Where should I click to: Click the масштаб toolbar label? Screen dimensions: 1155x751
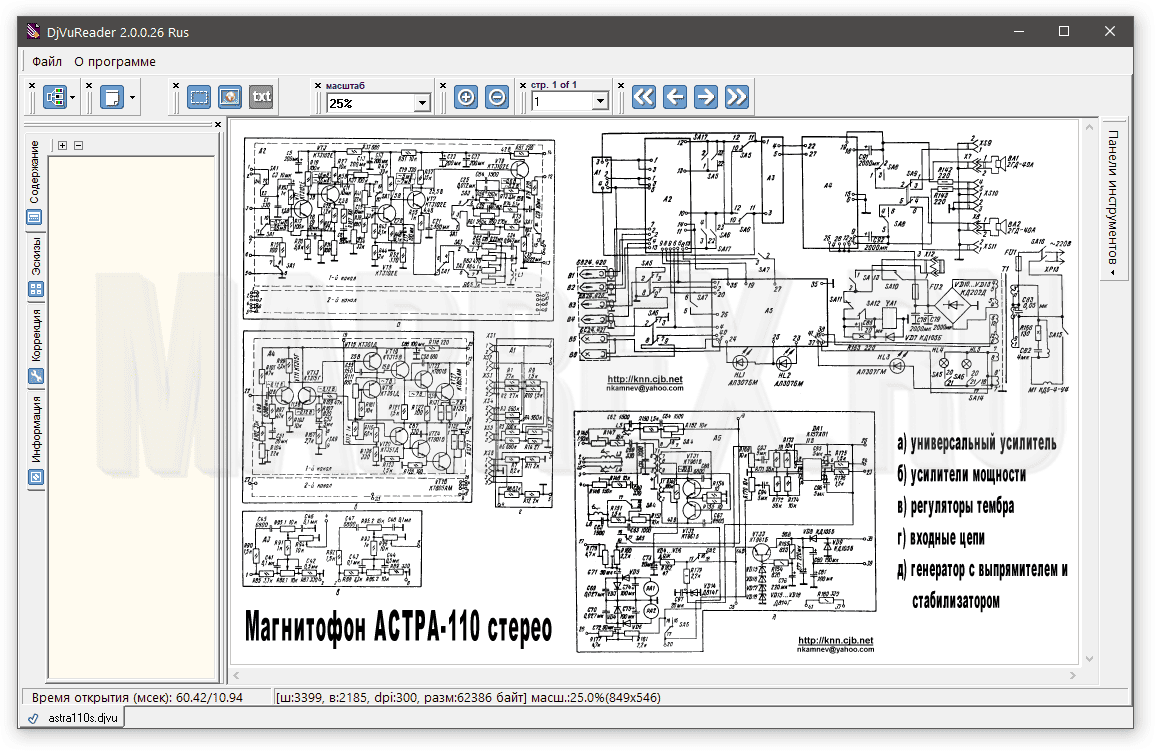click(345, 85)
